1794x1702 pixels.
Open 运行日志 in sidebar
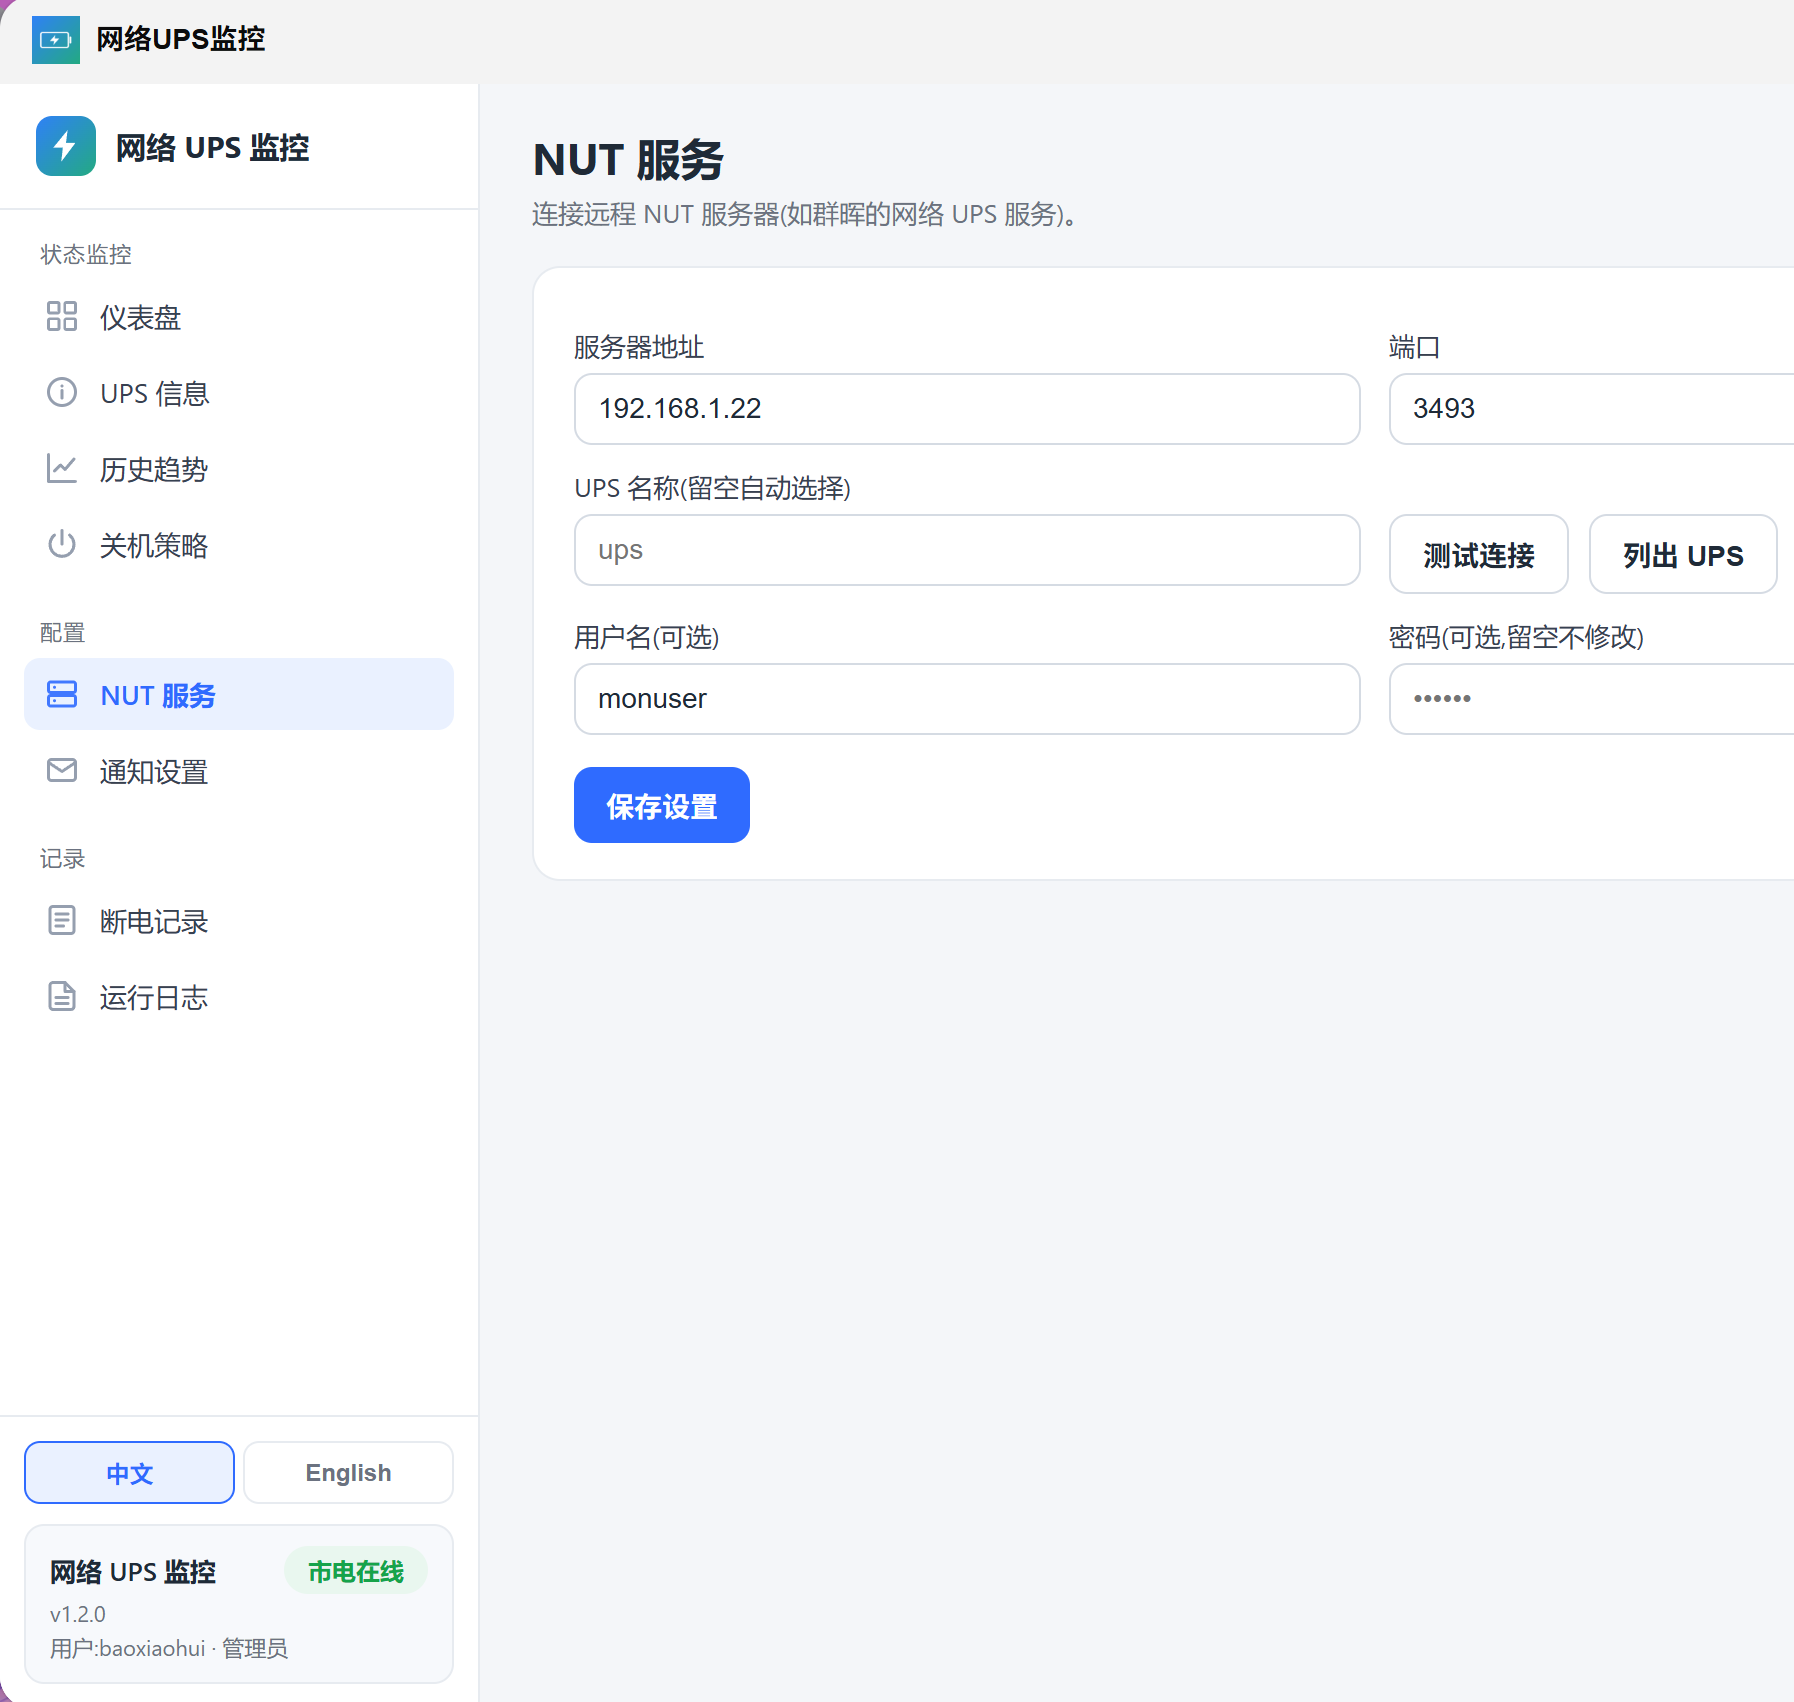coord(239,997)
